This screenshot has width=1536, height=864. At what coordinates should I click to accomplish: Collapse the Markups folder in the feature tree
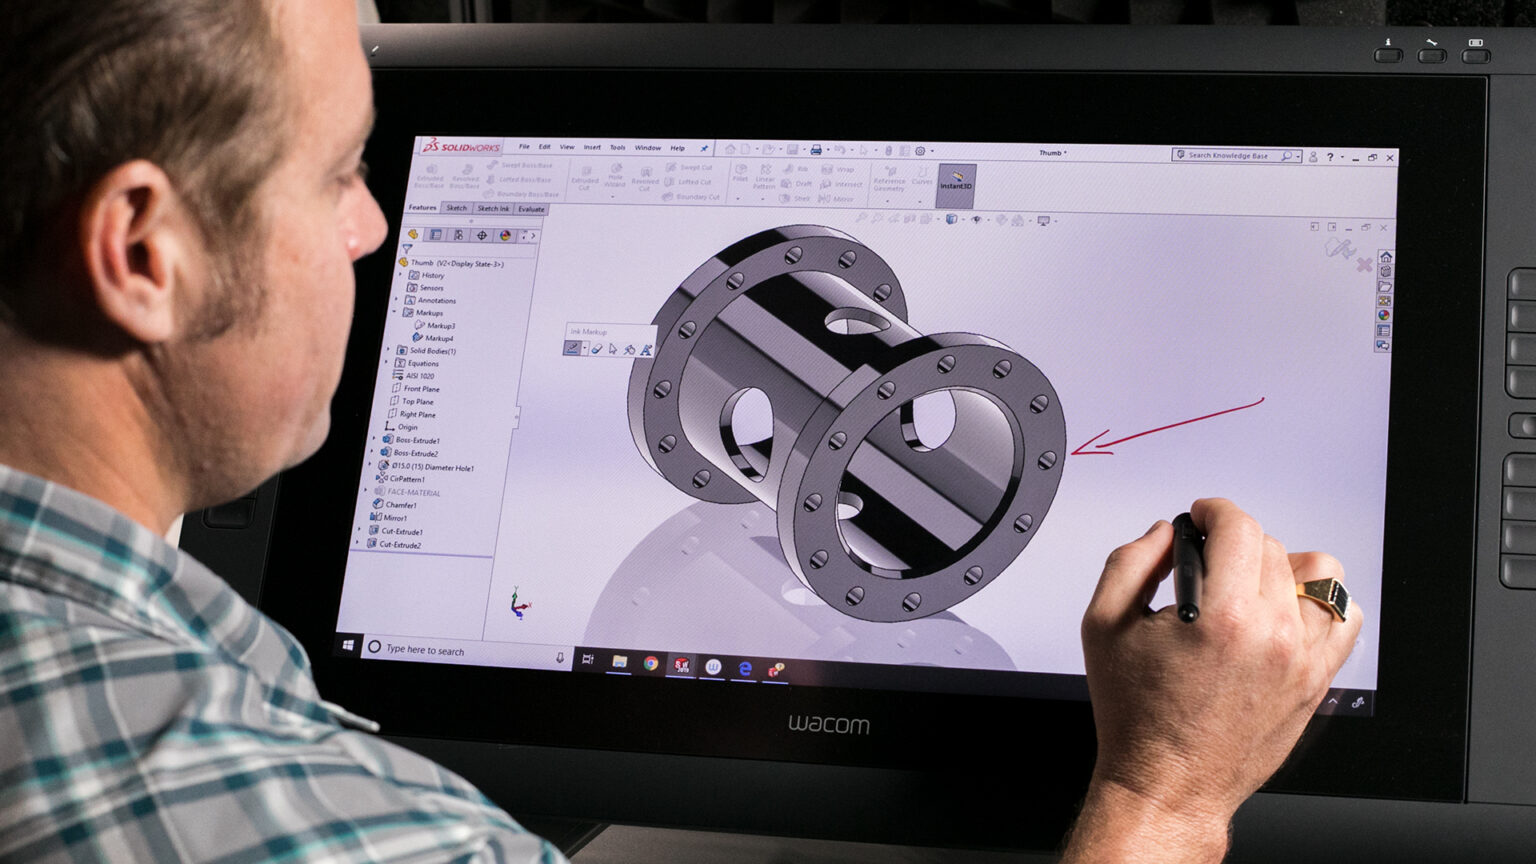pos(394,311)
